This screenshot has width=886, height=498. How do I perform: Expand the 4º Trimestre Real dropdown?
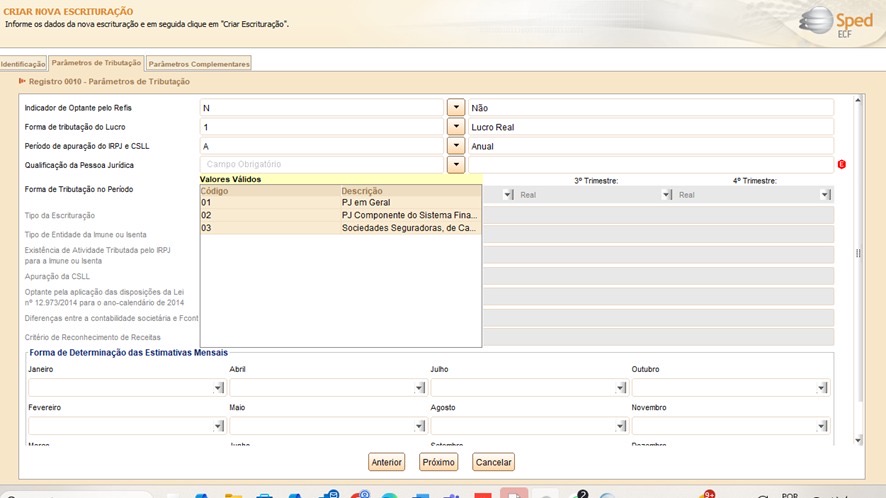coord(826,194)
